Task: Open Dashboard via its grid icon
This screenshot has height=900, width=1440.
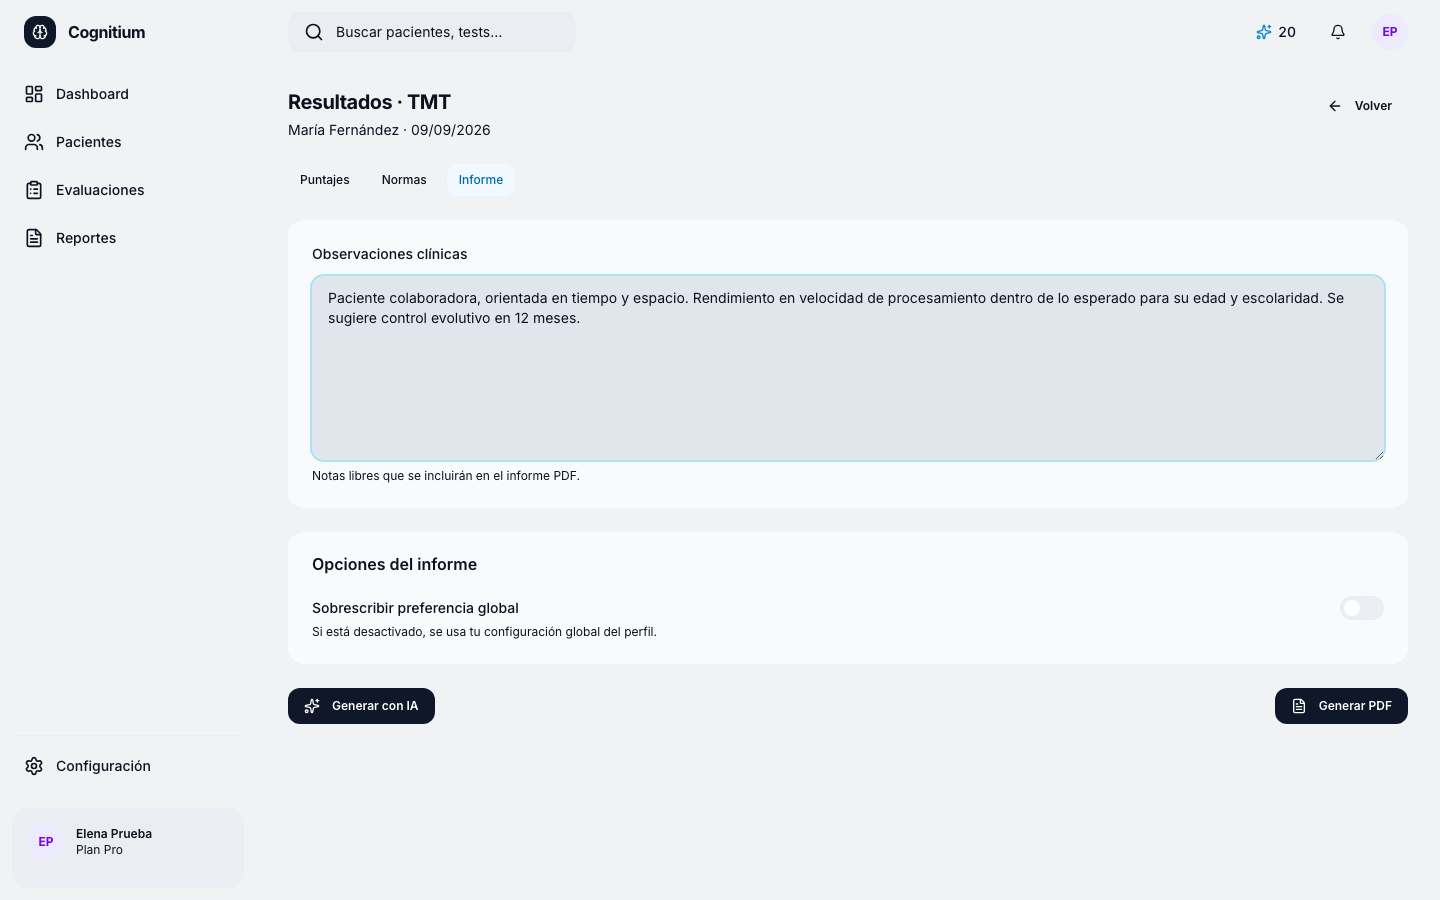Action: [34, 94]
